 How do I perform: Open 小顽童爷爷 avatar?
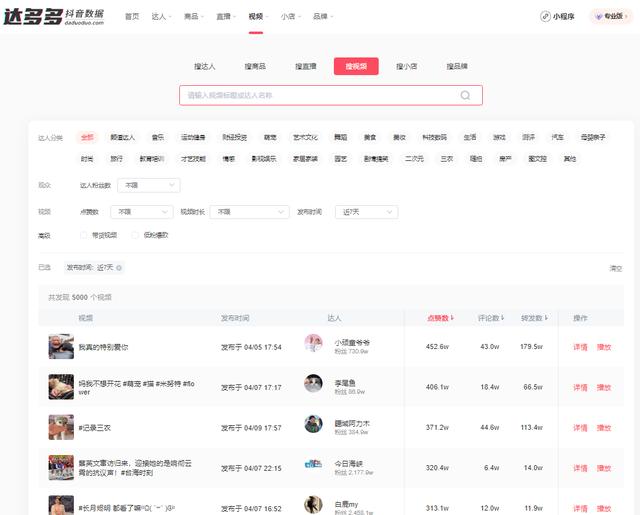click(313, 343)
